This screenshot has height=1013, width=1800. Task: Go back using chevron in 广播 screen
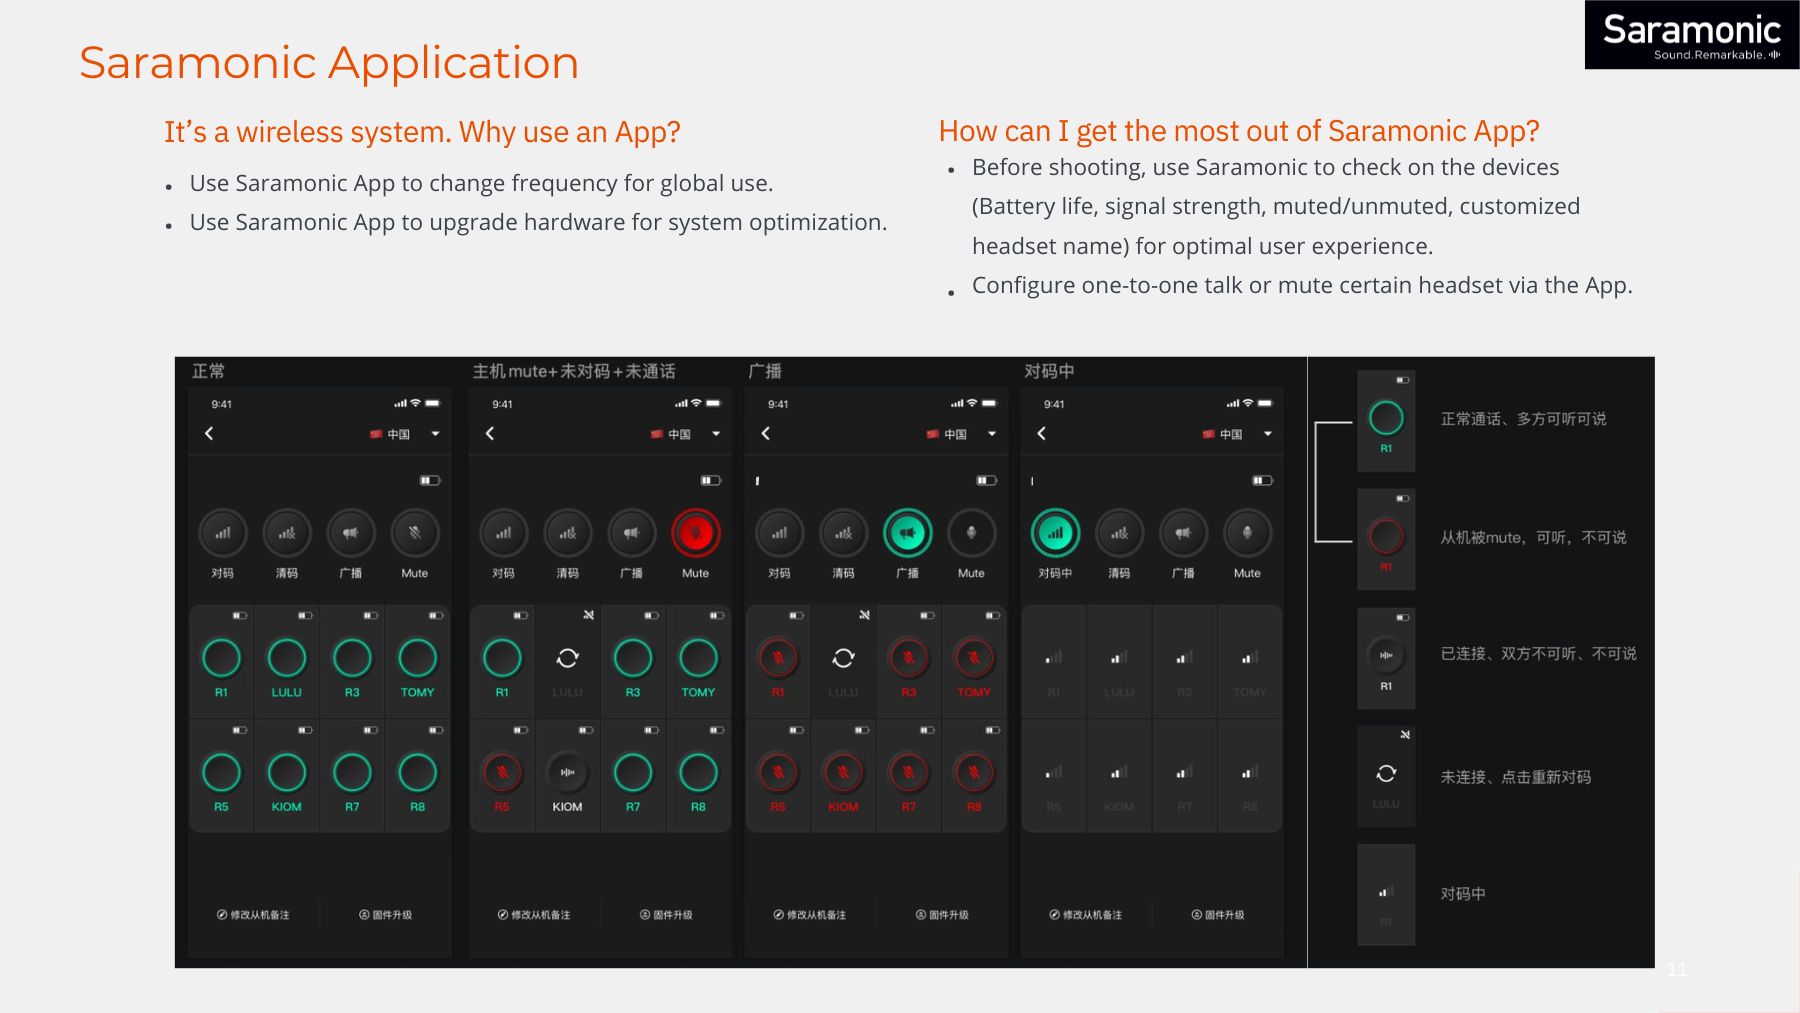point(766,433)
